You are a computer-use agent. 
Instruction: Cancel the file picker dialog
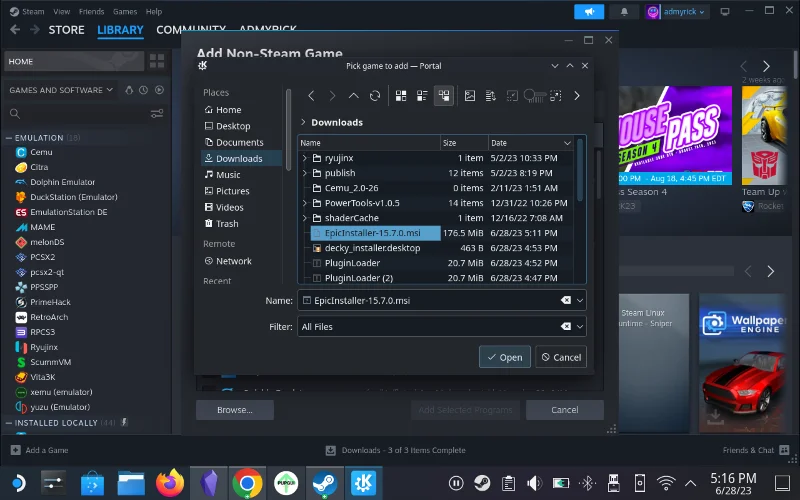[x=561, y=357]
